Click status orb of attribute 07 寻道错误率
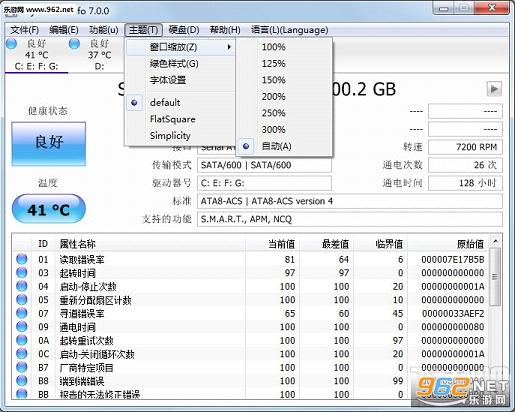This screenshot has width=515, height=412. pos(22,313)
